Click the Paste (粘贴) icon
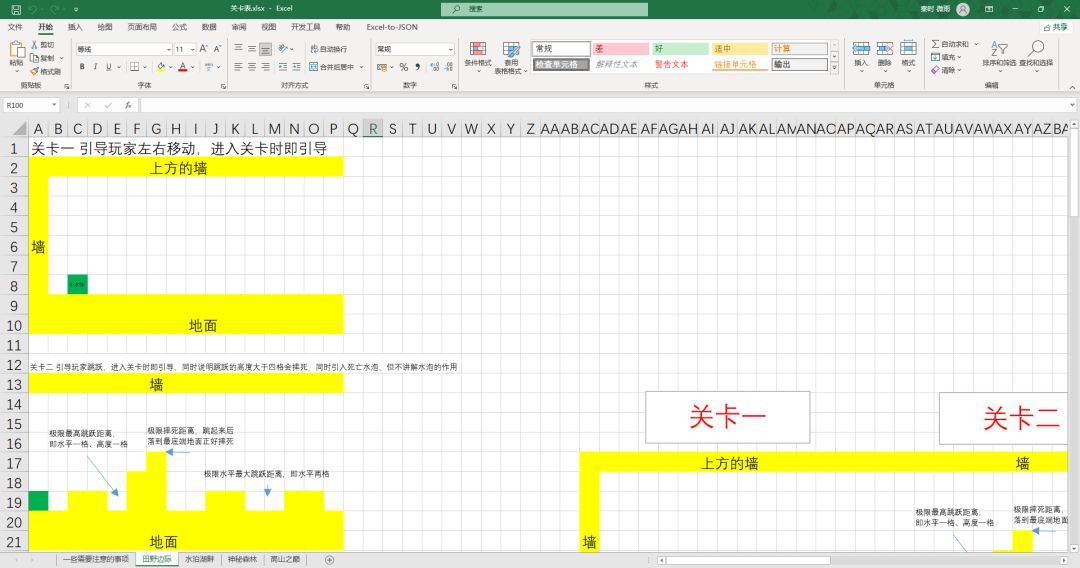1080x568 pixels. (16, 49)
